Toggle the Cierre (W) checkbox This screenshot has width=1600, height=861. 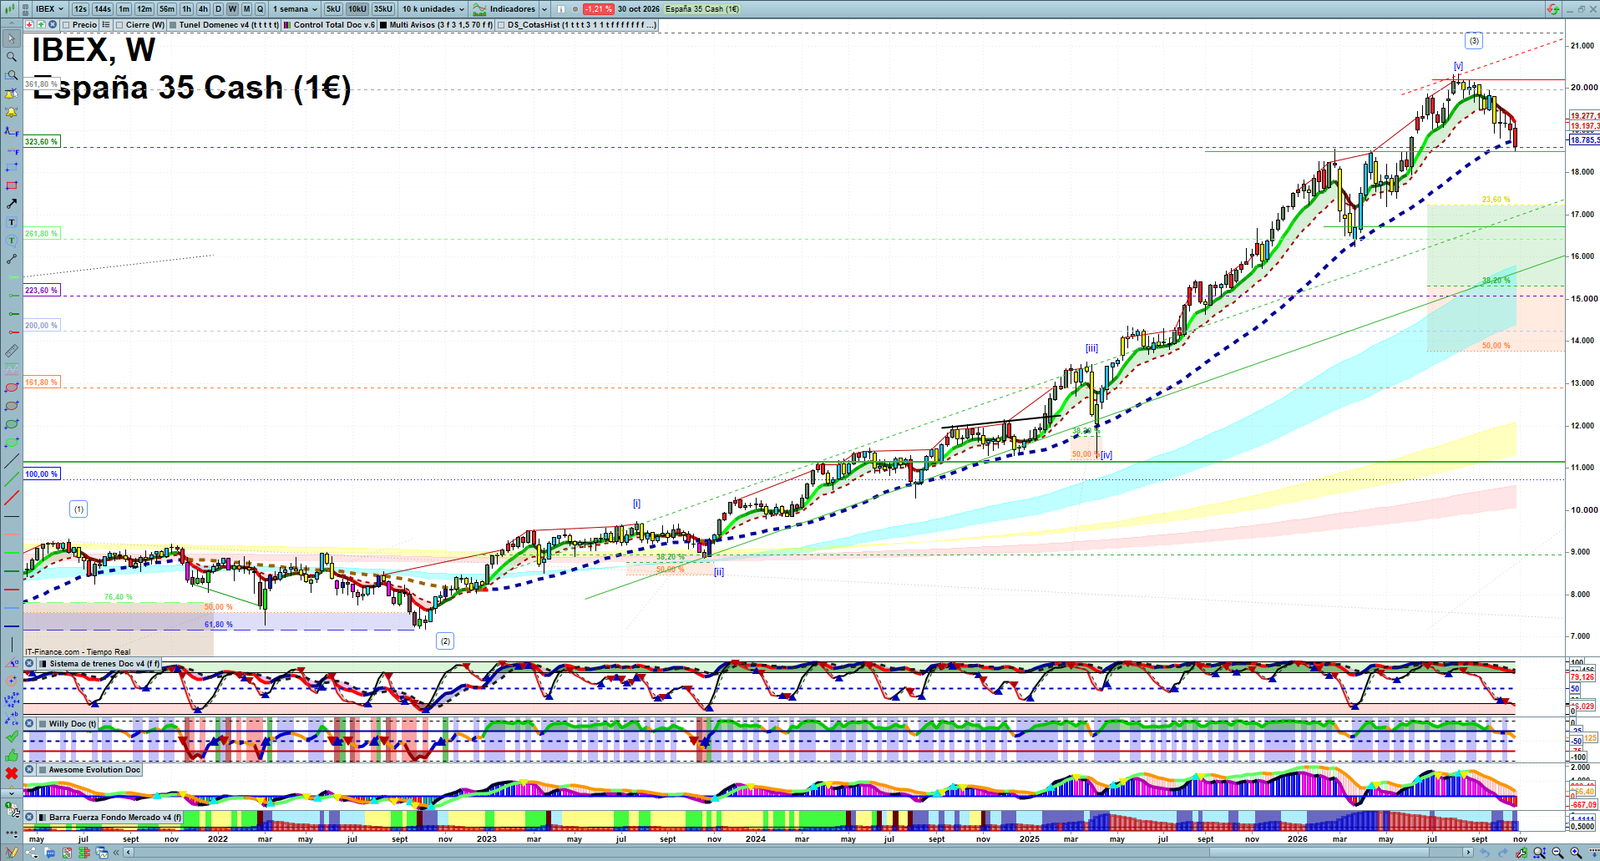click(119, 25)
